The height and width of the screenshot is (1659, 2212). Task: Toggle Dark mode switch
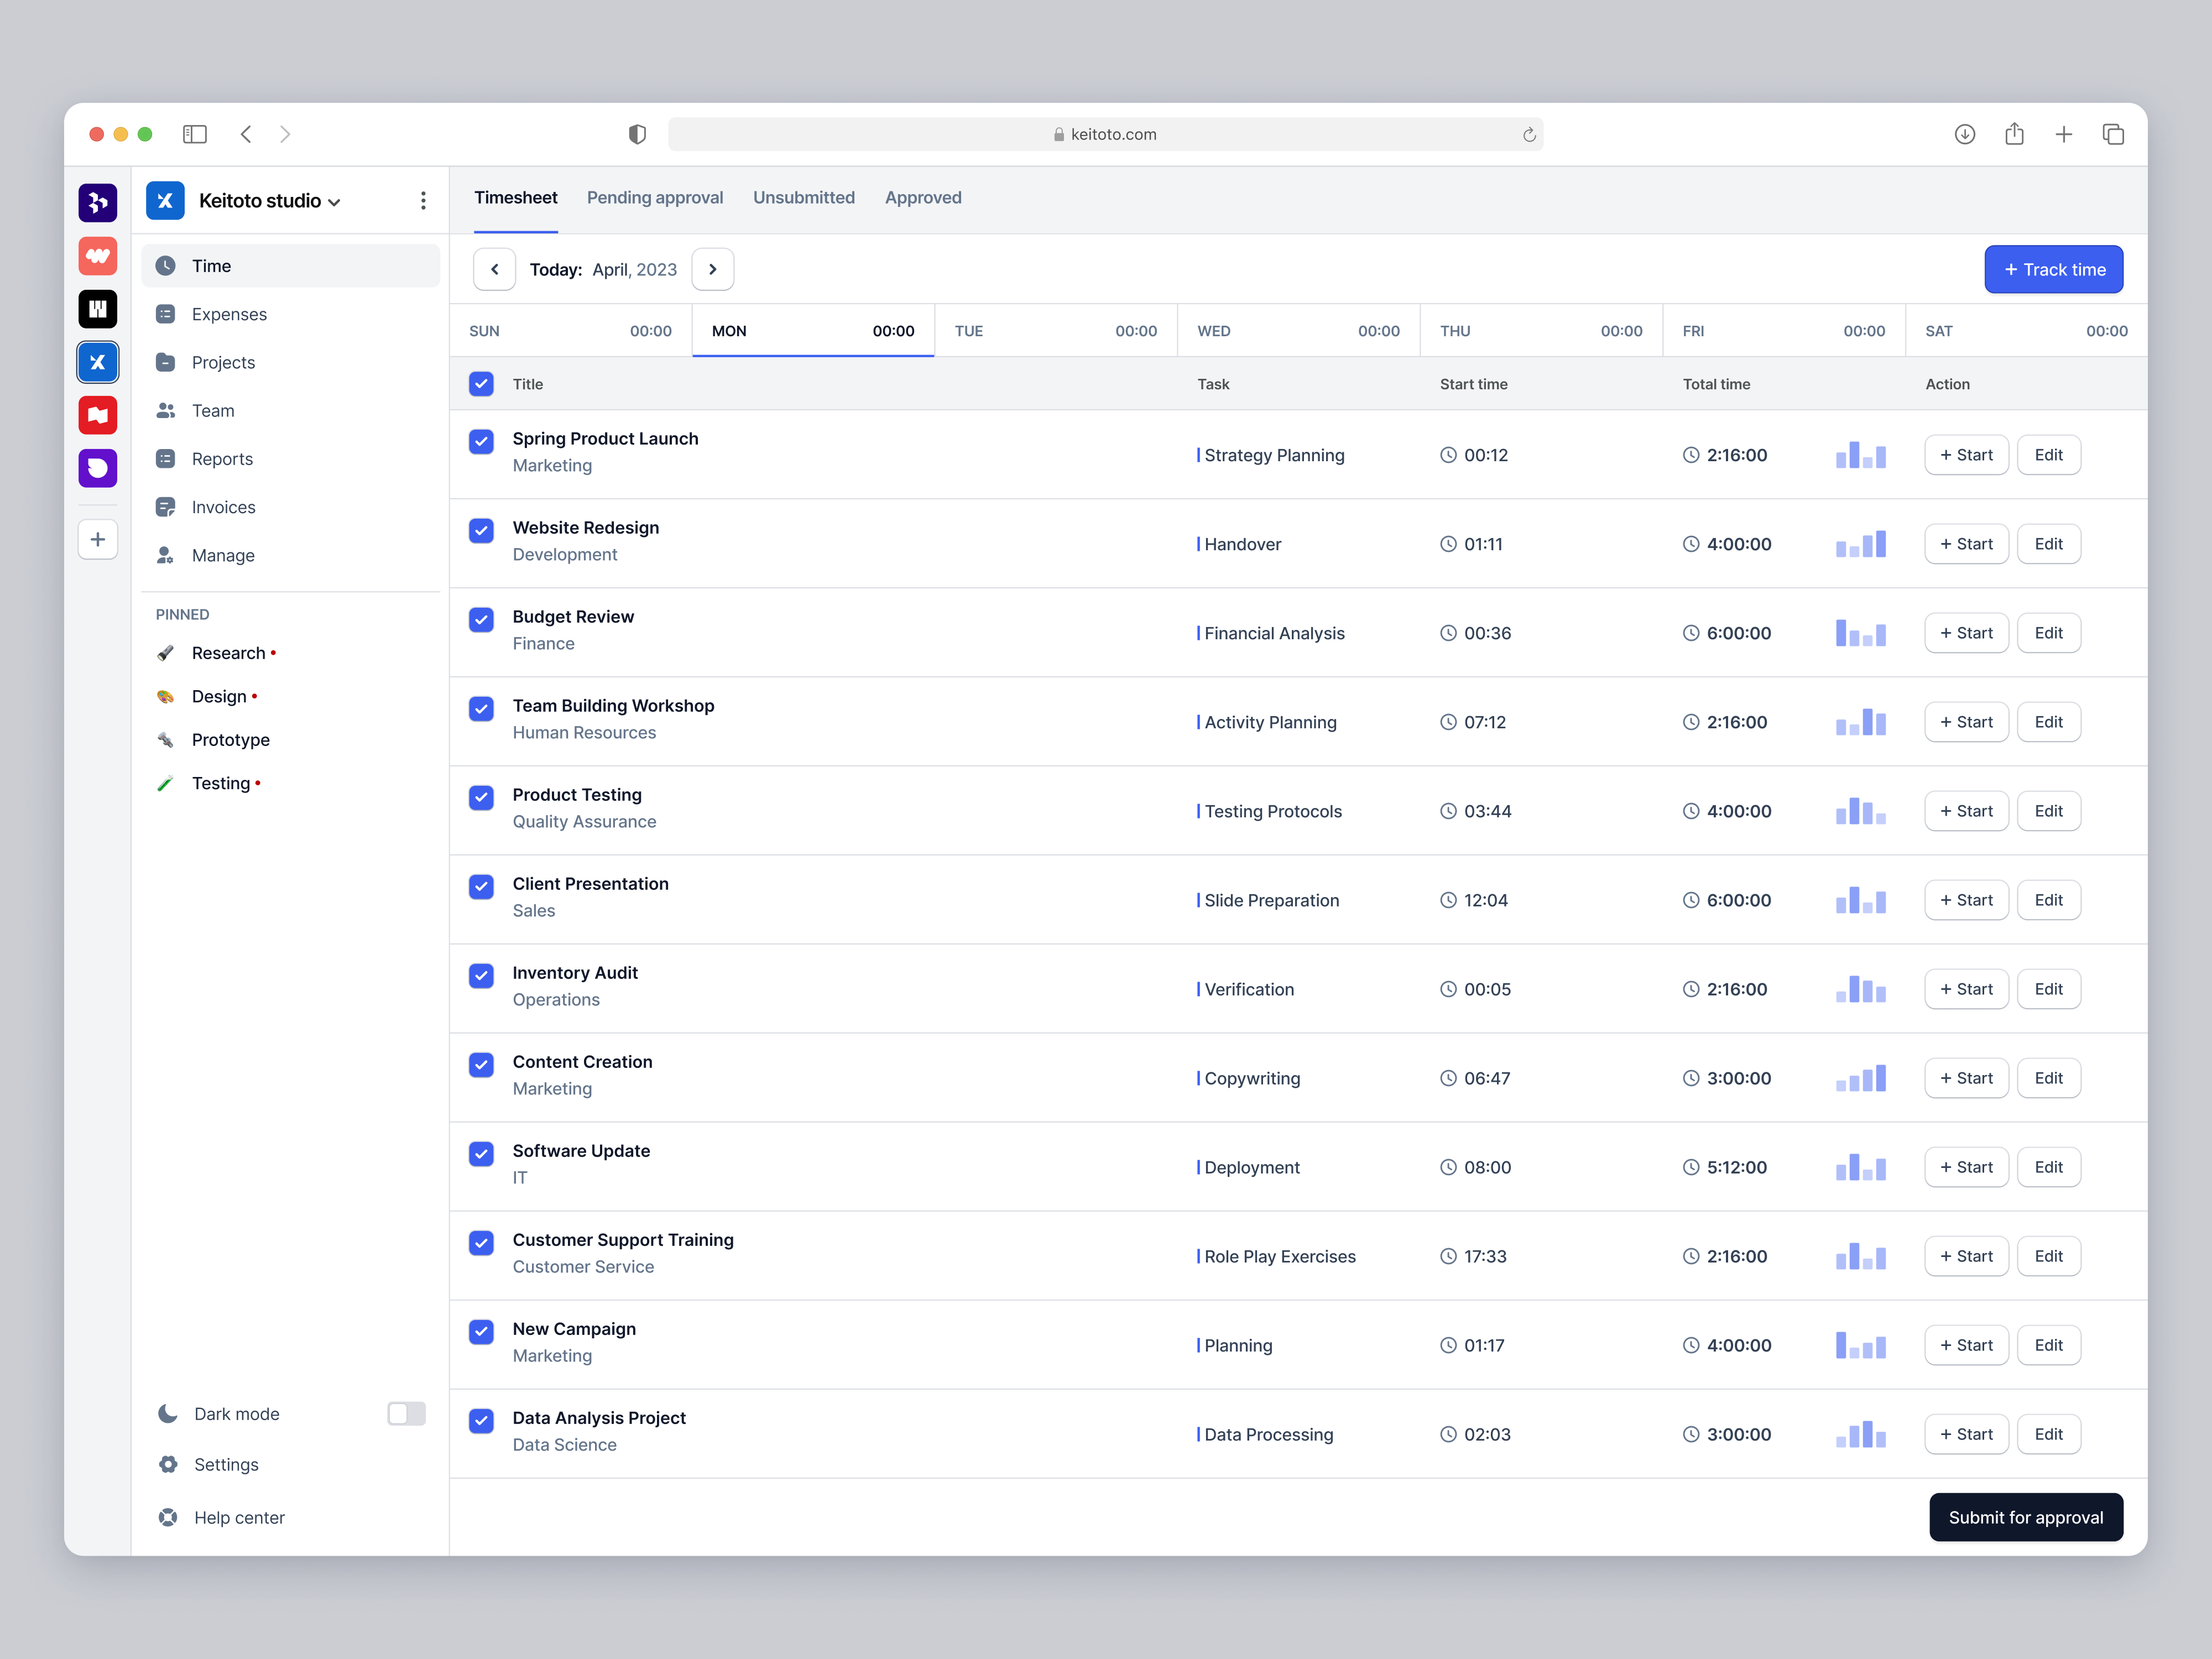(406, 1413)
